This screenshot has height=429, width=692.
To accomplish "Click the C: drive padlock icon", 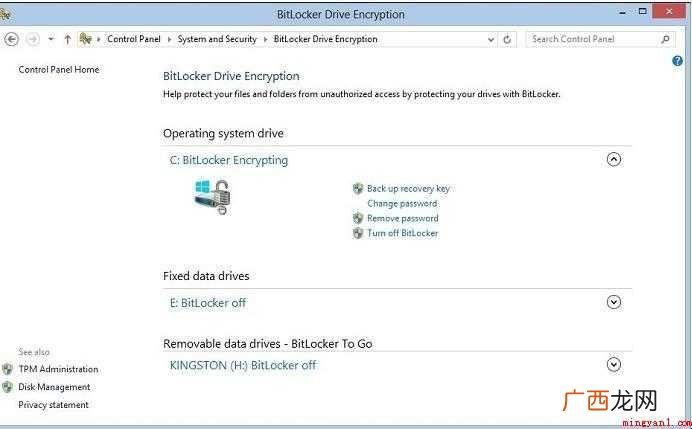I will (213, 196).
